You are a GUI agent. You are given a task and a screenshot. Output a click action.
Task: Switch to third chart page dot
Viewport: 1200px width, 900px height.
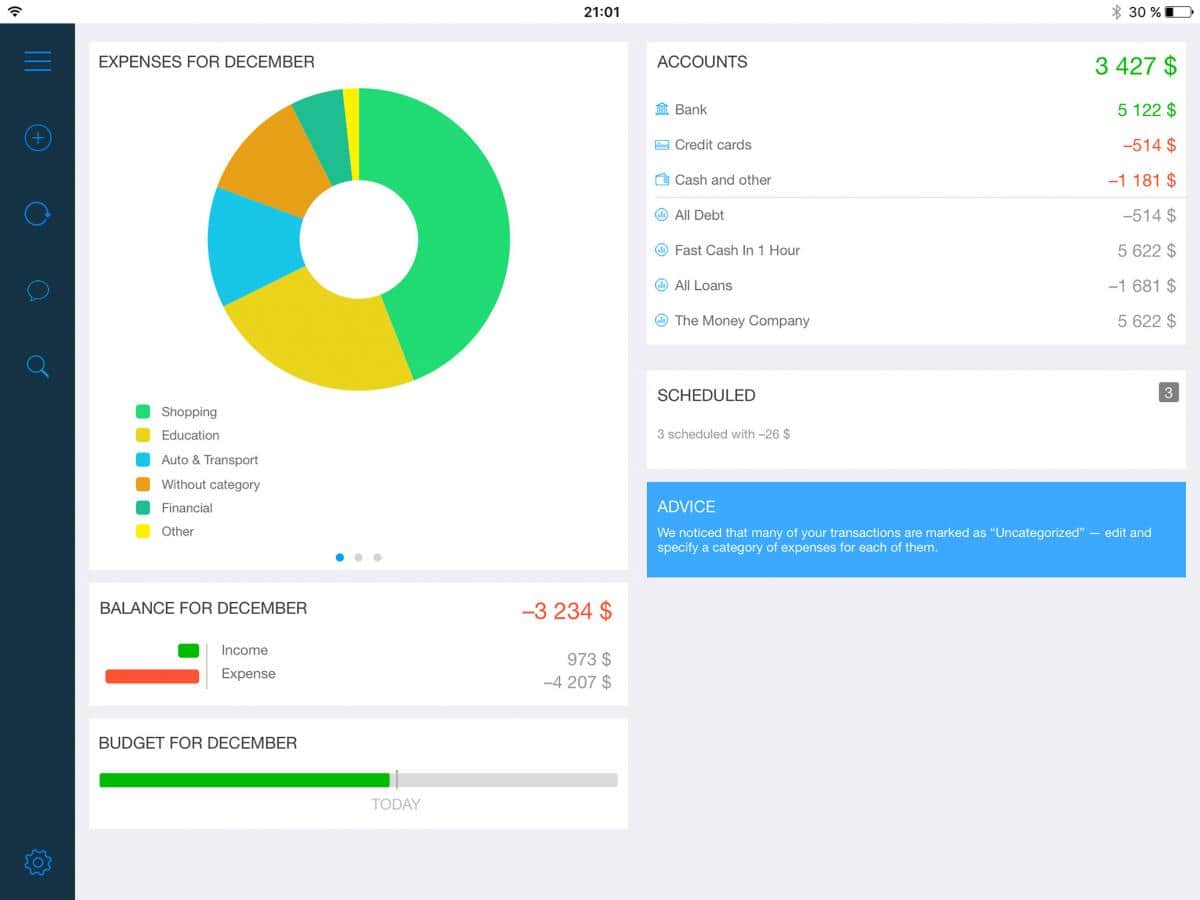click(377, 558)
